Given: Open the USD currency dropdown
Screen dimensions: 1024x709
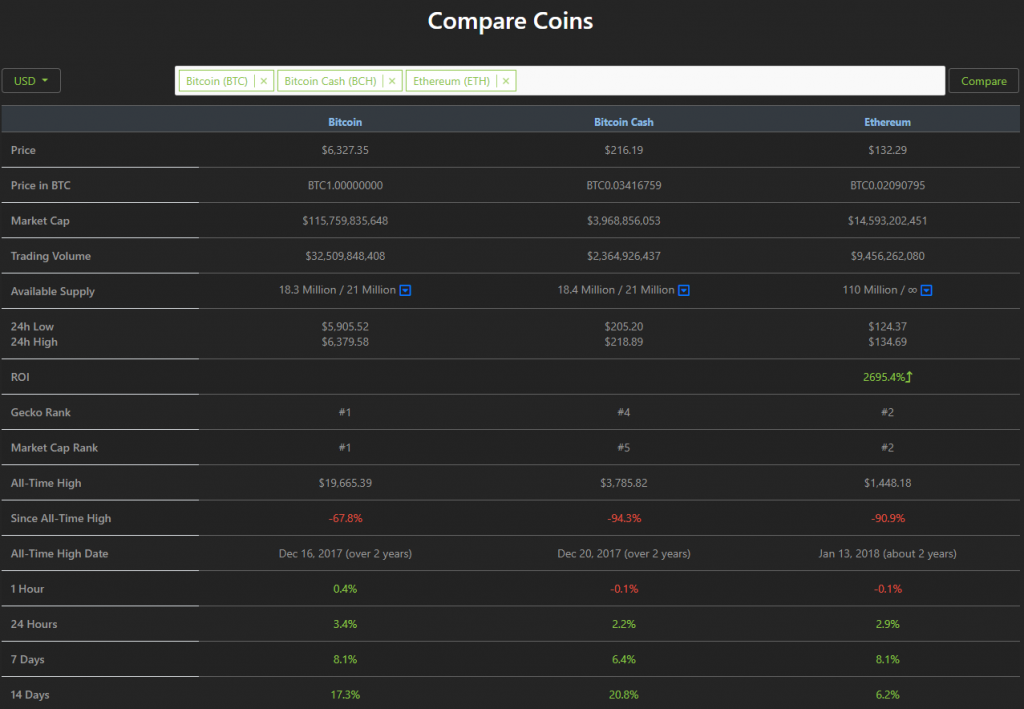Looking at the screenshot, I should click(x=31, y=80).
